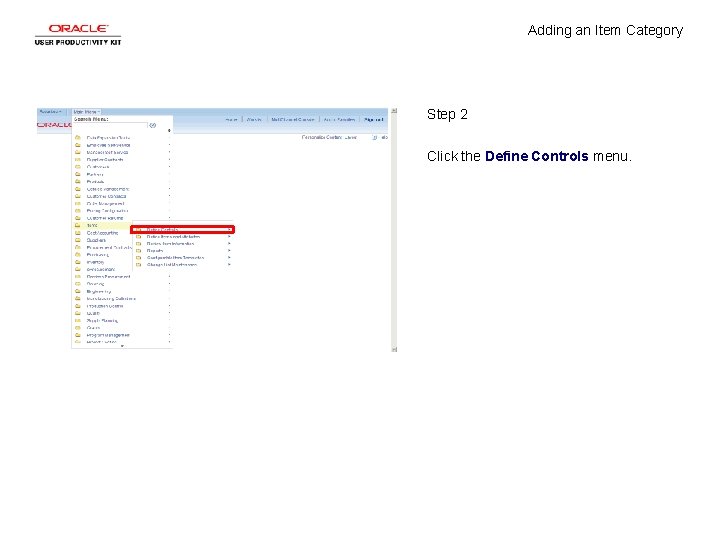This screenshot has width=720, height=540.
Task: Click Add to Favorites link
Action: pos(339,120)
